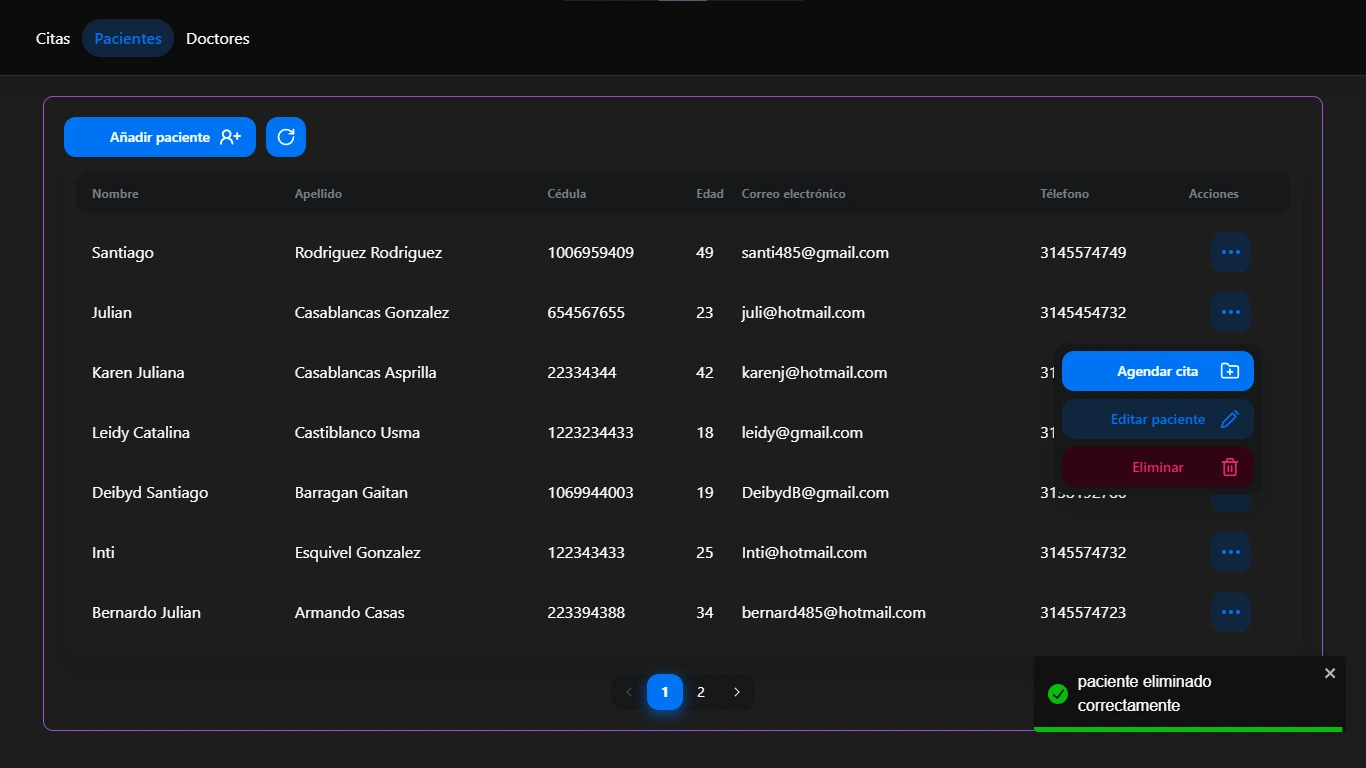Click the name Inti in the table

(x=103, y=552)
